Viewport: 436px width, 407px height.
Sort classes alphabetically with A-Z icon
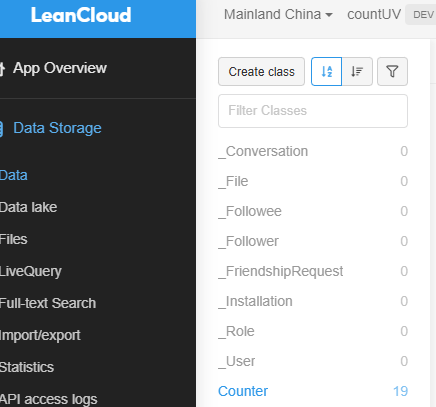tap(326, 72)
